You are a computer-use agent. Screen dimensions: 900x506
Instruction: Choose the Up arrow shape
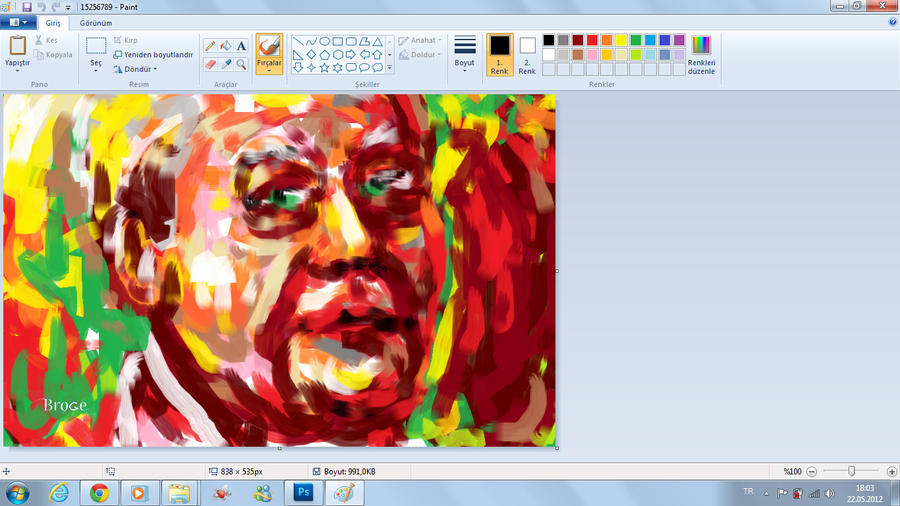[x=377, y=55]
